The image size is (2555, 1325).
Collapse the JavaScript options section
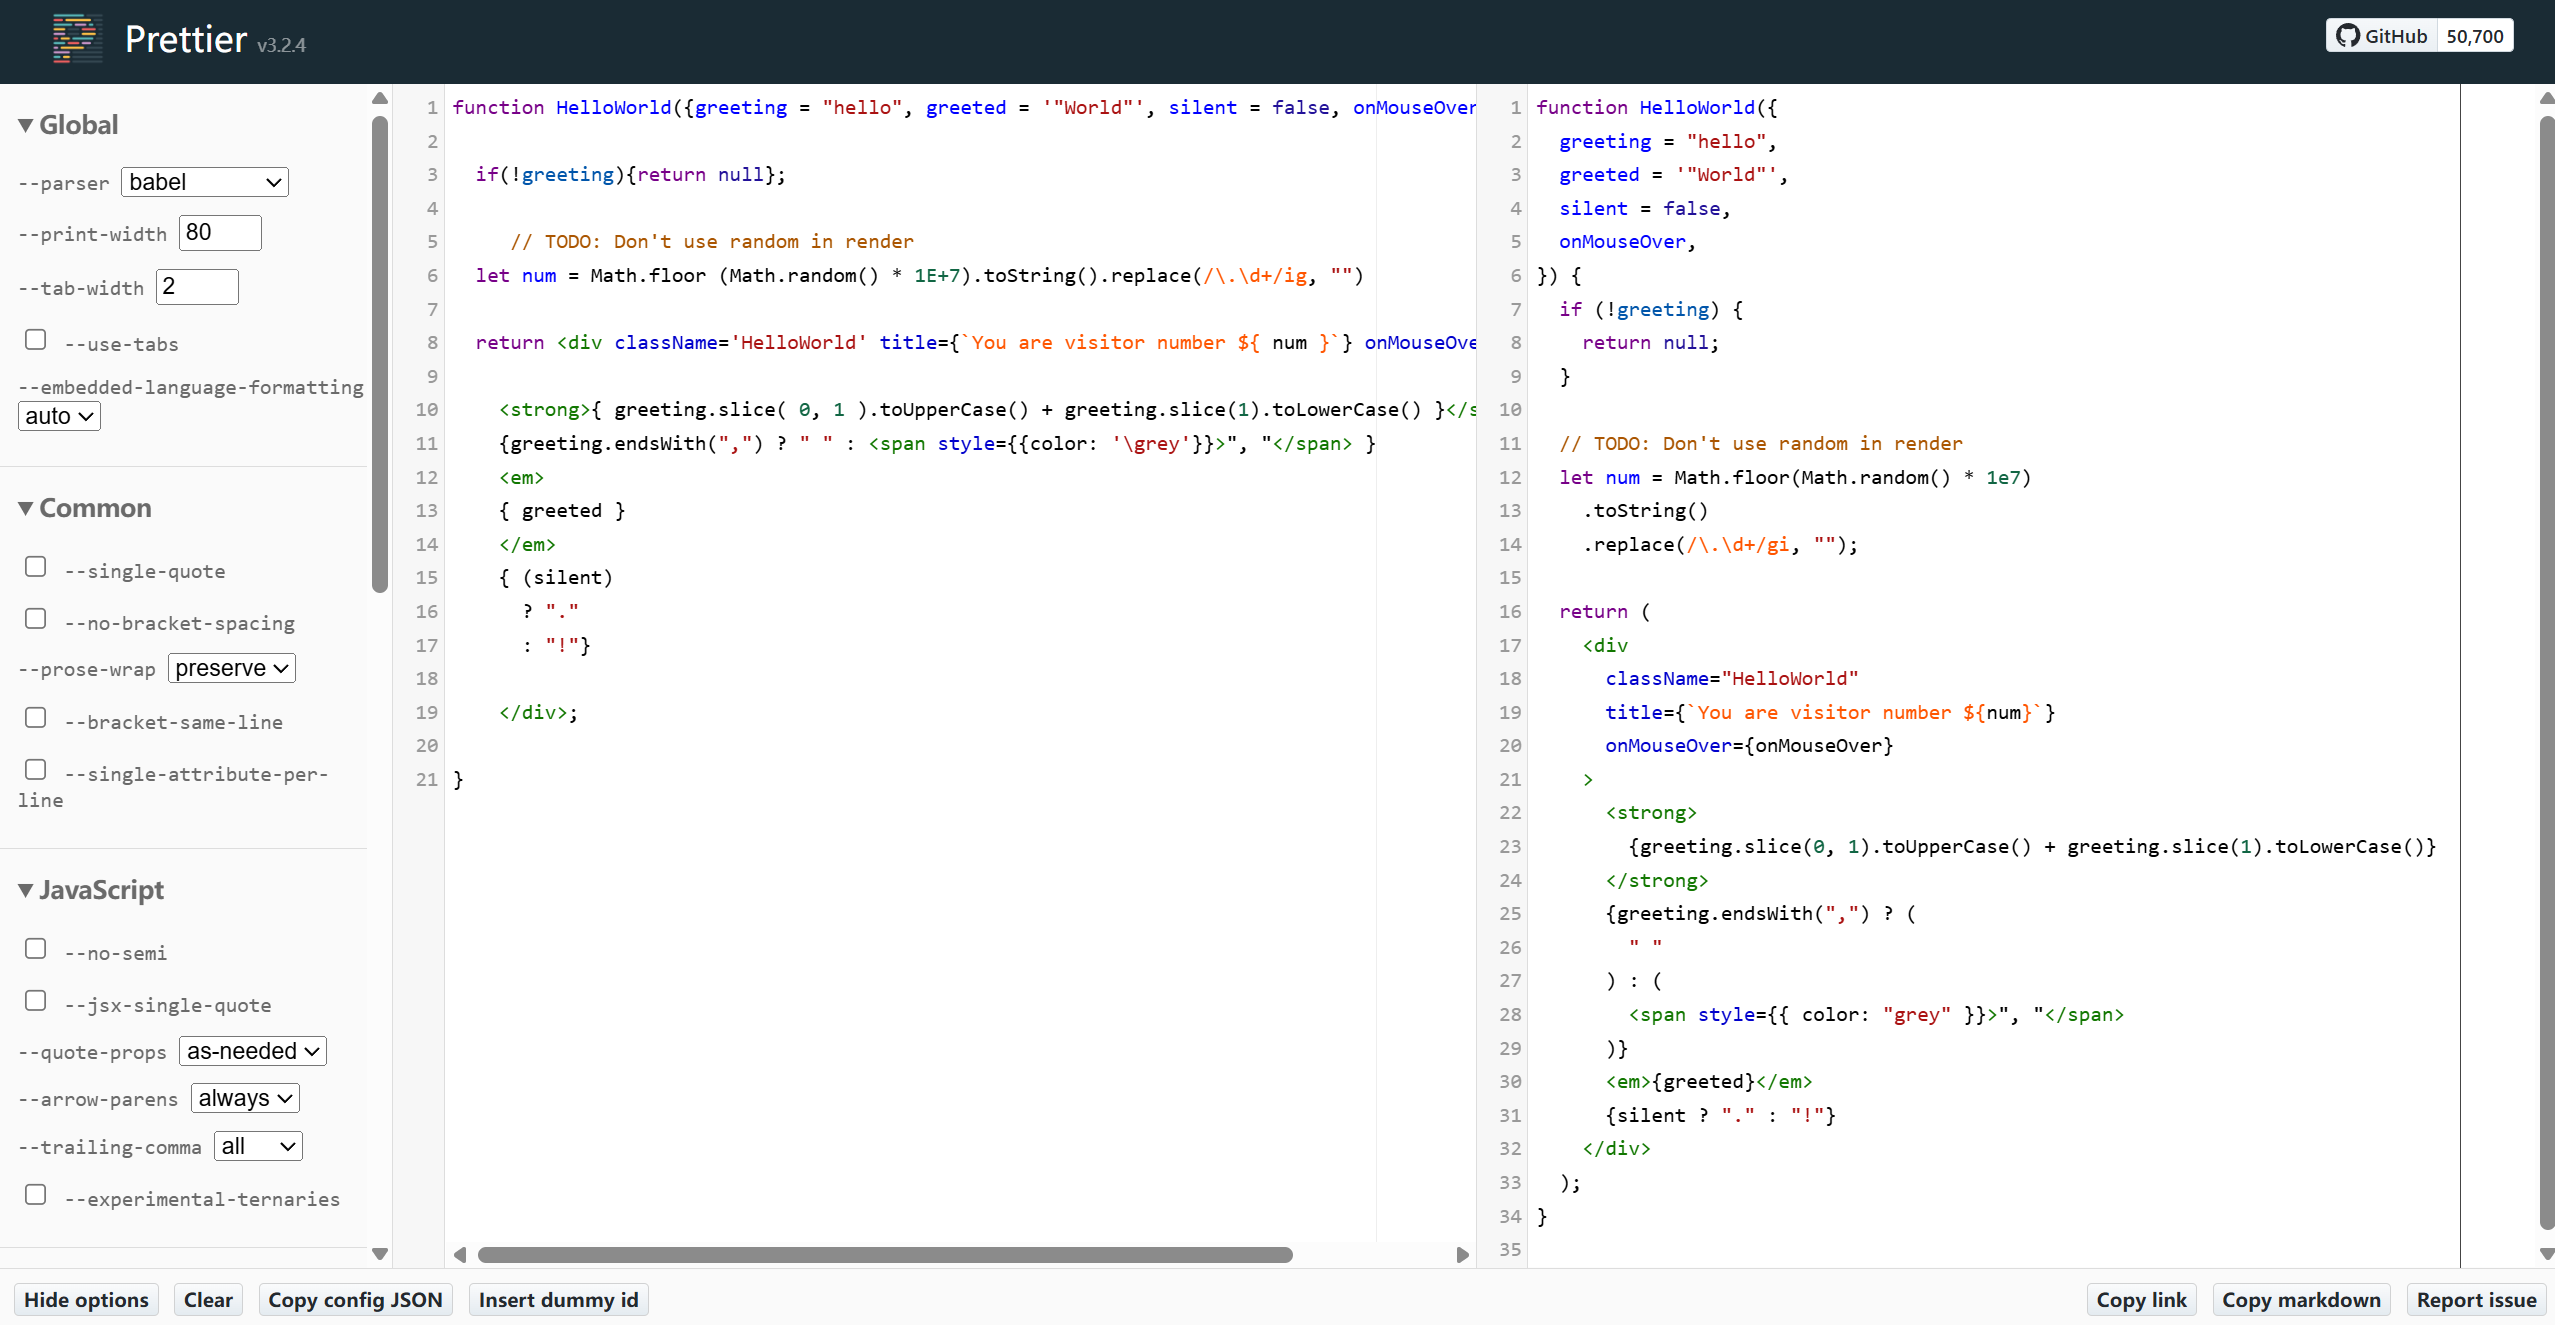90,890
